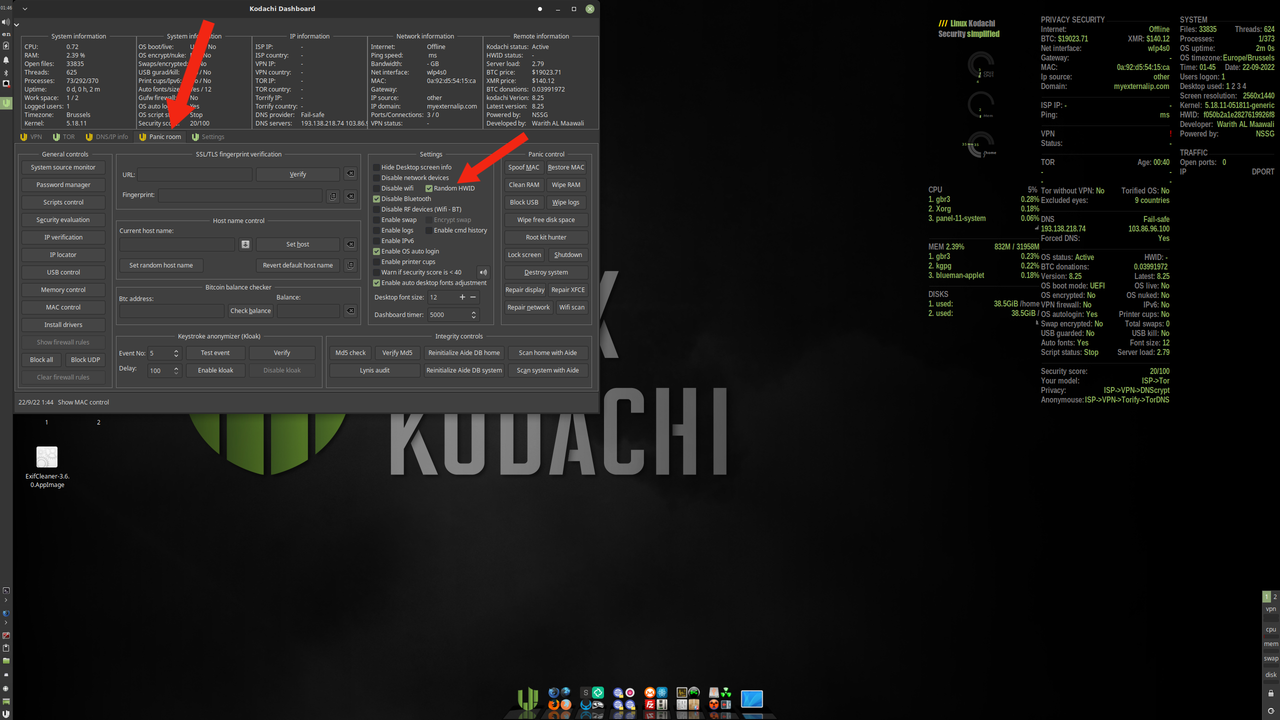Click speaker icon beside security score warning
The image size is (1280, 720).
pos(483,272)
